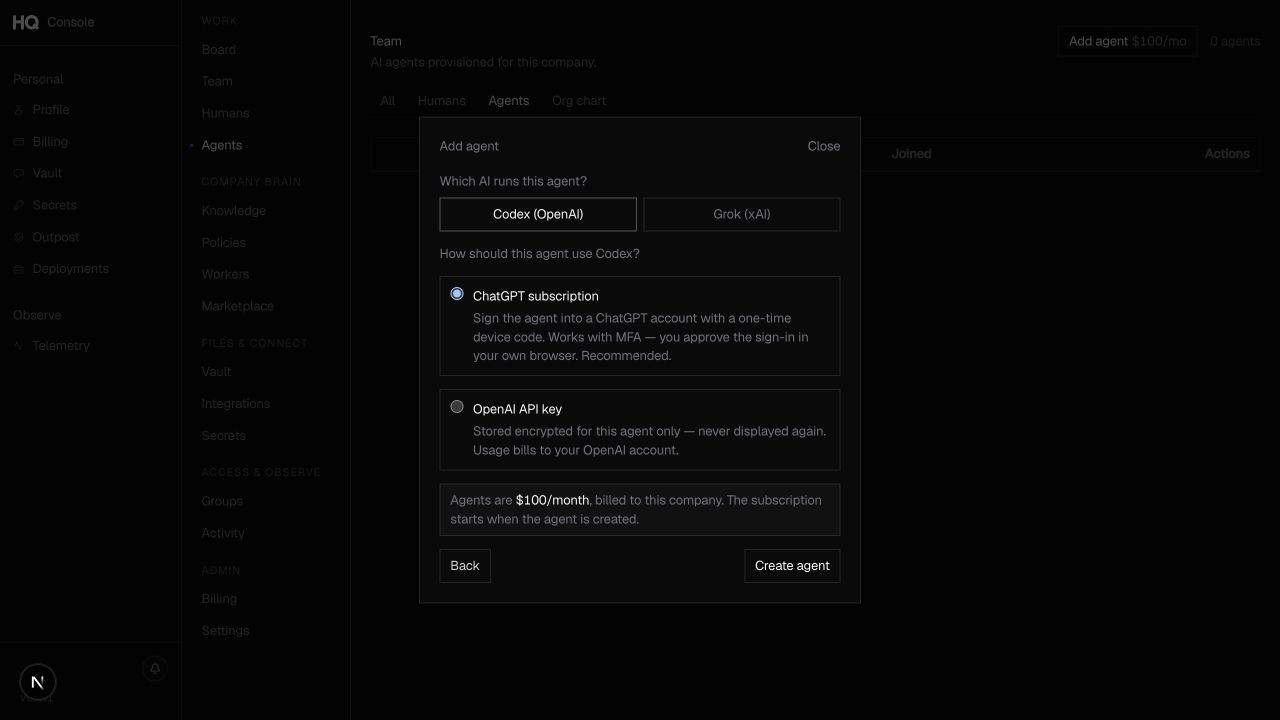This screenshot has width=1280, height=720.
Task: Click the Joined column header
Action: 911,154
